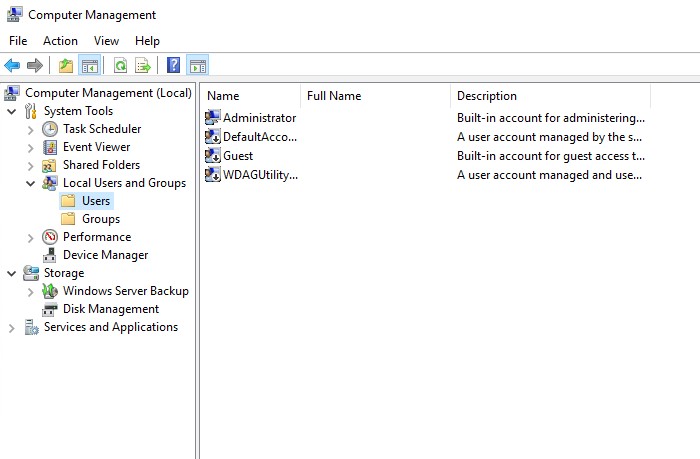Collapse the System Tools node
Viewport: 700px width, 459px height.
coord(12,111)
